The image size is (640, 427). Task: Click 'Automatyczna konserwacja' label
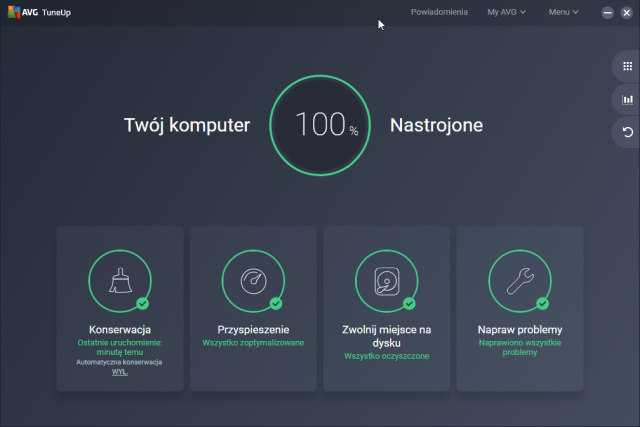pyautogui.click(x=119, y=362)
